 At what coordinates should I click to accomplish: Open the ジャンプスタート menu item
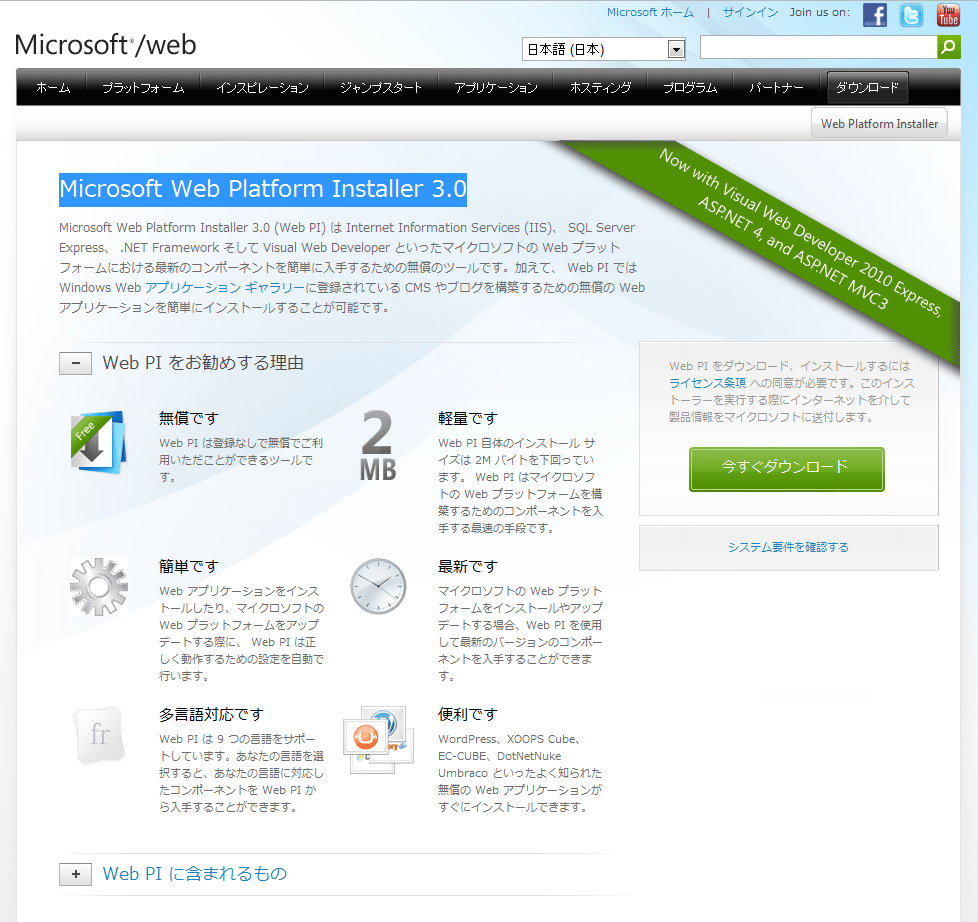(381, 88)
